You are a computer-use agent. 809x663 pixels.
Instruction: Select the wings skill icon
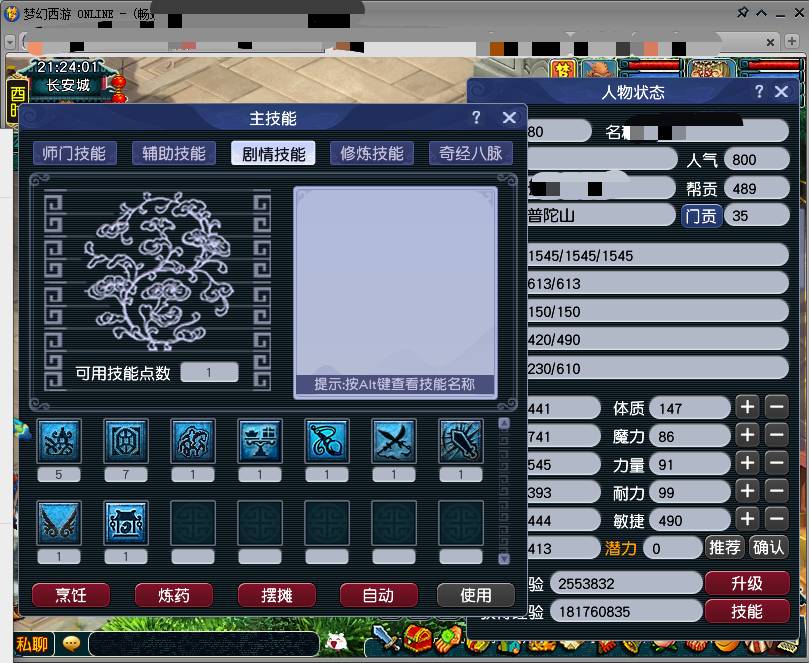[x=59, y=523]
